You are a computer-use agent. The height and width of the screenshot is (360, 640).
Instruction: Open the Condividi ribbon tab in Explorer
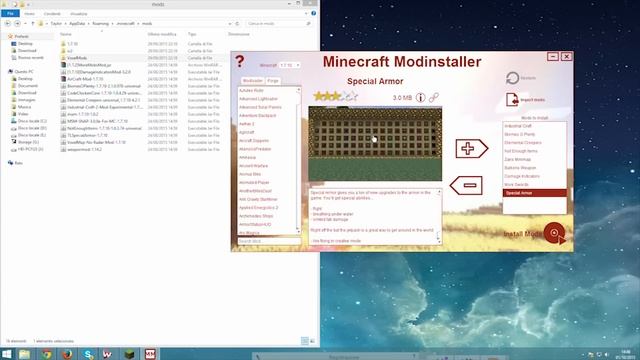coord(52,14)
